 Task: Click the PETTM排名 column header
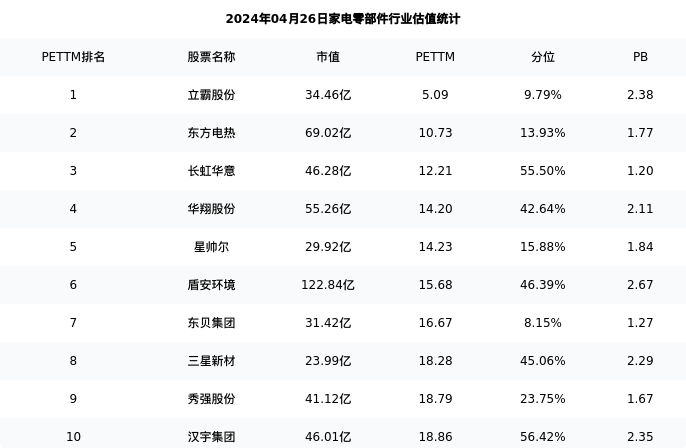[73, 57]
